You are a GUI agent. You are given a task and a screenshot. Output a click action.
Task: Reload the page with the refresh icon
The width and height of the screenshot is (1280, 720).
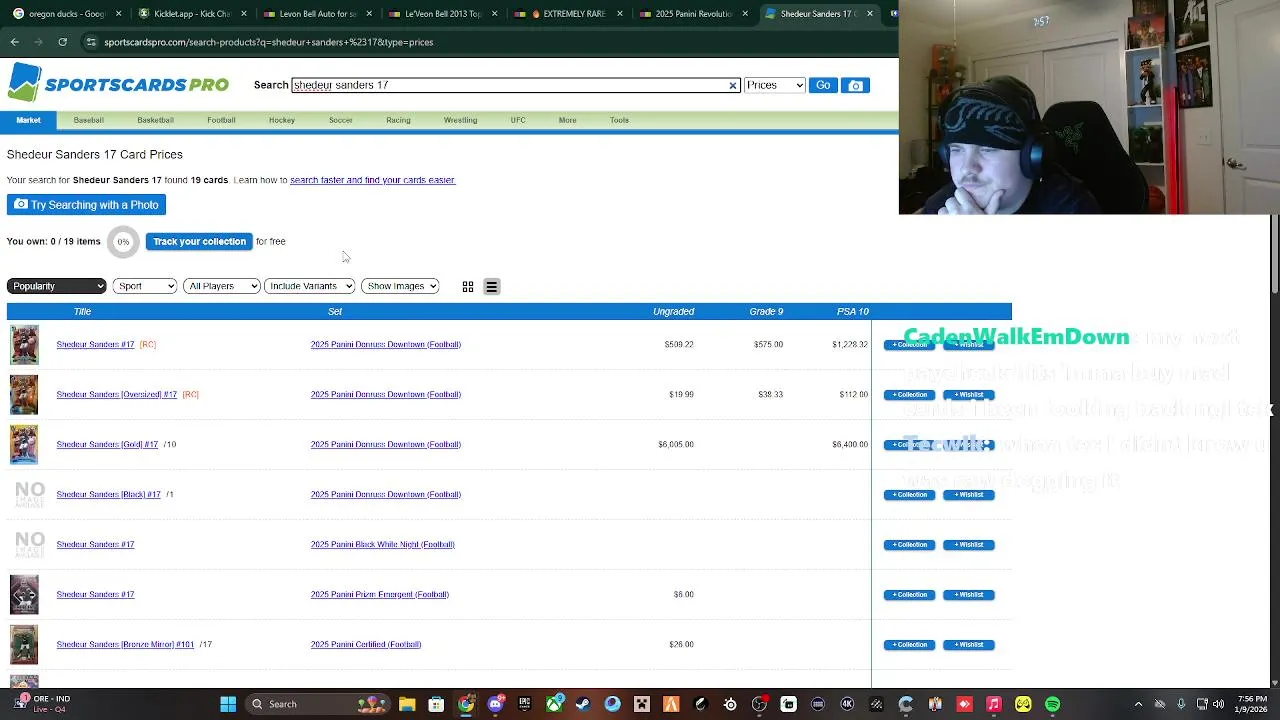pos(62,42)
